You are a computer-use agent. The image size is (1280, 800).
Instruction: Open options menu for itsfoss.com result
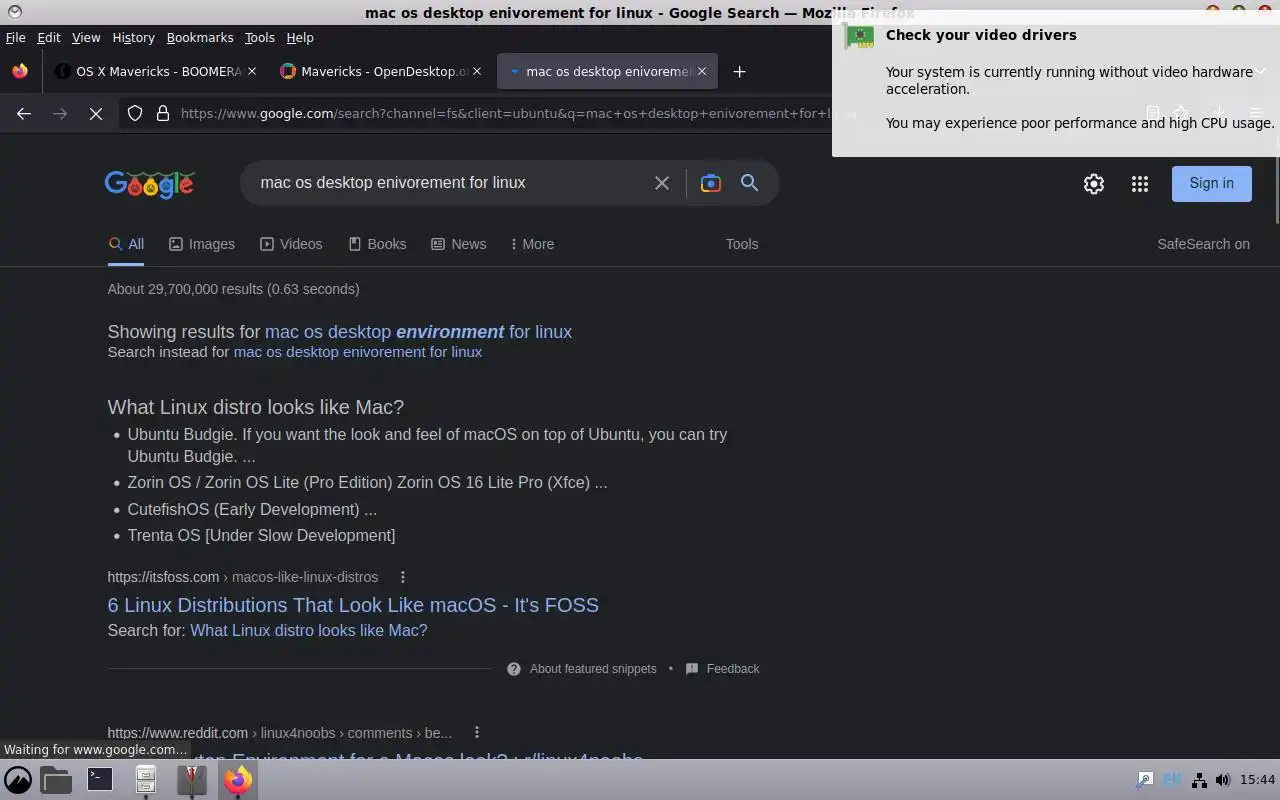point(403,577)
